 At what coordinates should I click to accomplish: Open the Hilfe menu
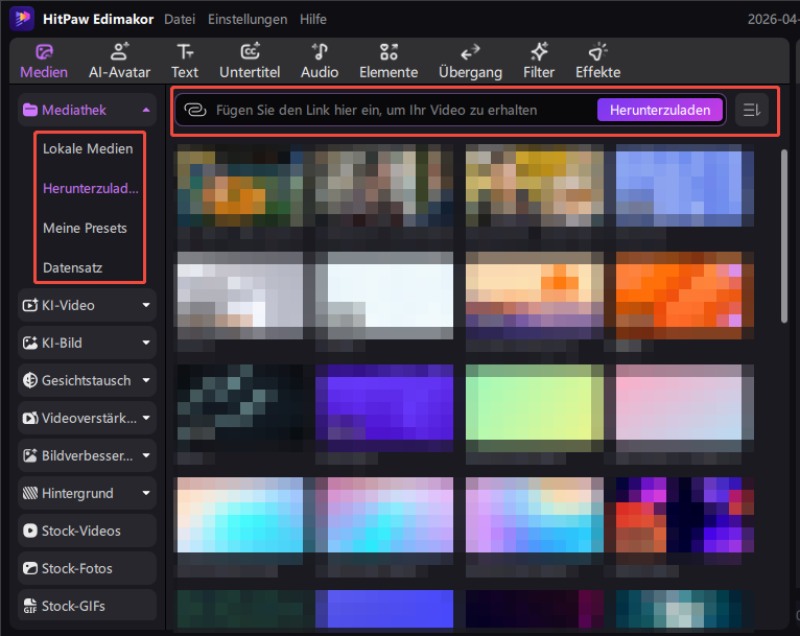313,19
